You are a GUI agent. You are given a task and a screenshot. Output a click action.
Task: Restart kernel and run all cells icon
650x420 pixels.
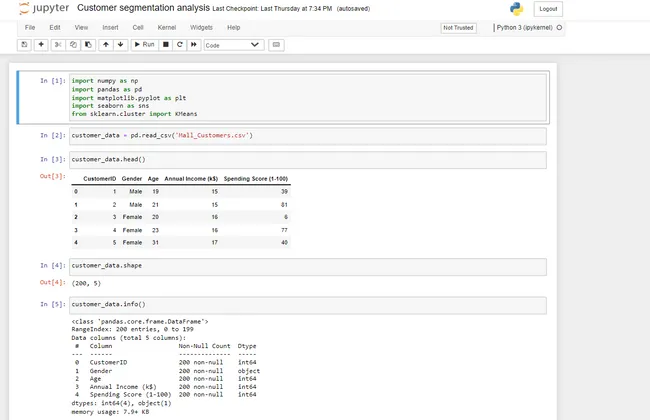pos(194,45)
